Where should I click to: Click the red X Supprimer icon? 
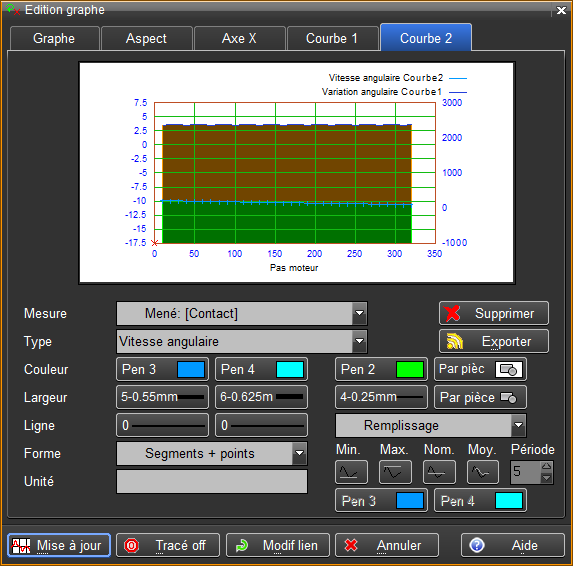pyautogui.click(x=452, y=314)
